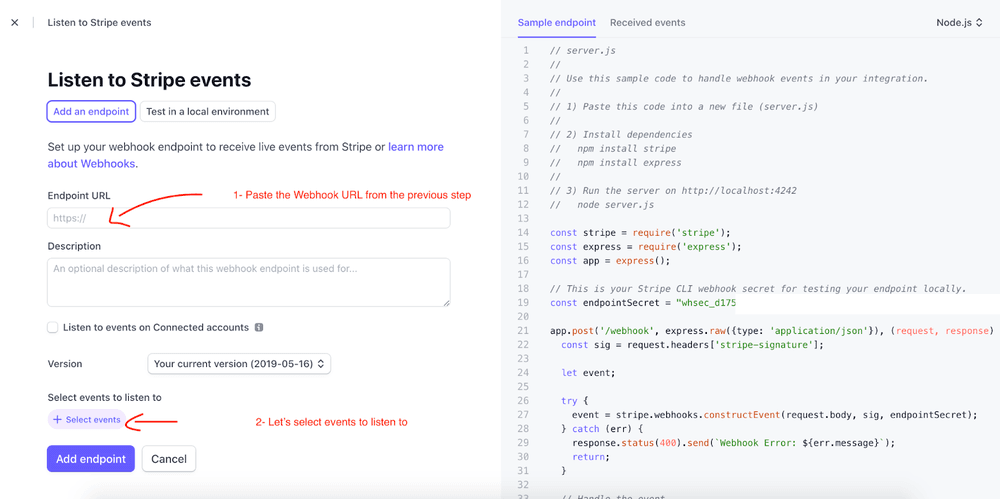Click the constructEvent code line
The image size is (1000, 499).
pyautogui.click(x=775, y=415)
